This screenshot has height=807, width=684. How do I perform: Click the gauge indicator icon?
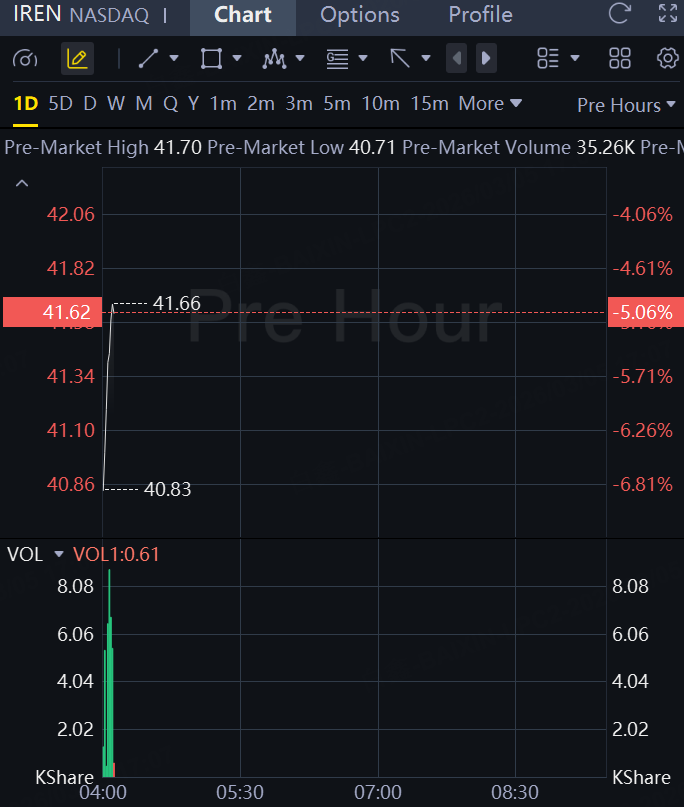25,59
